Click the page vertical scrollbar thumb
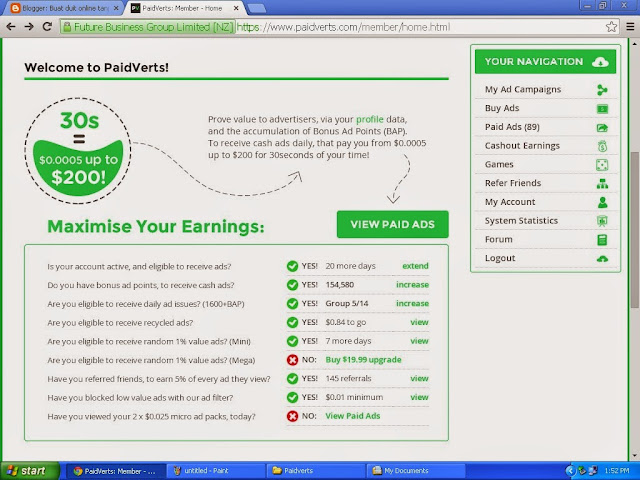The width and height of the screenshot is (640, 480). click(634, 230)
